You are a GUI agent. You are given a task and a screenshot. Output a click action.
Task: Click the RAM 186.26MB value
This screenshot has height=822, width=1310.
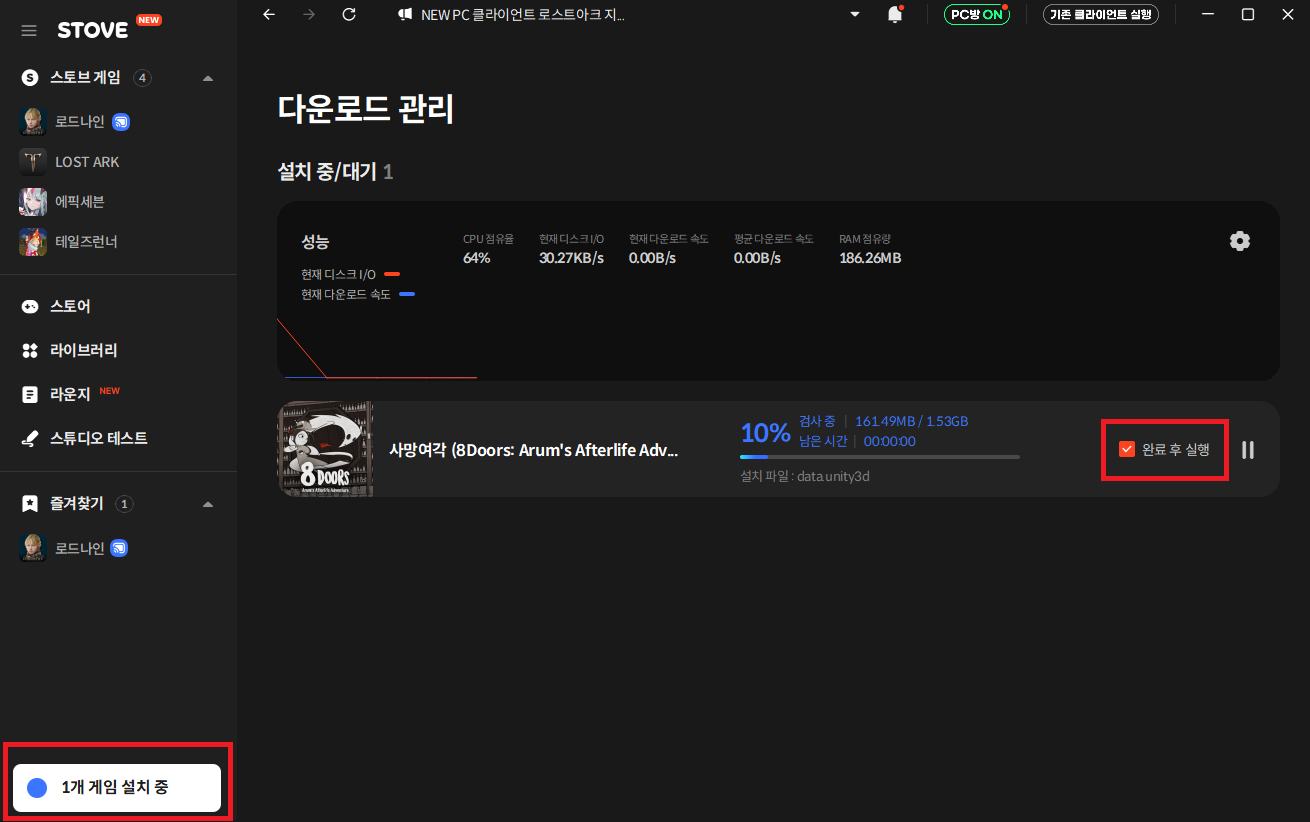coord(870,258)
